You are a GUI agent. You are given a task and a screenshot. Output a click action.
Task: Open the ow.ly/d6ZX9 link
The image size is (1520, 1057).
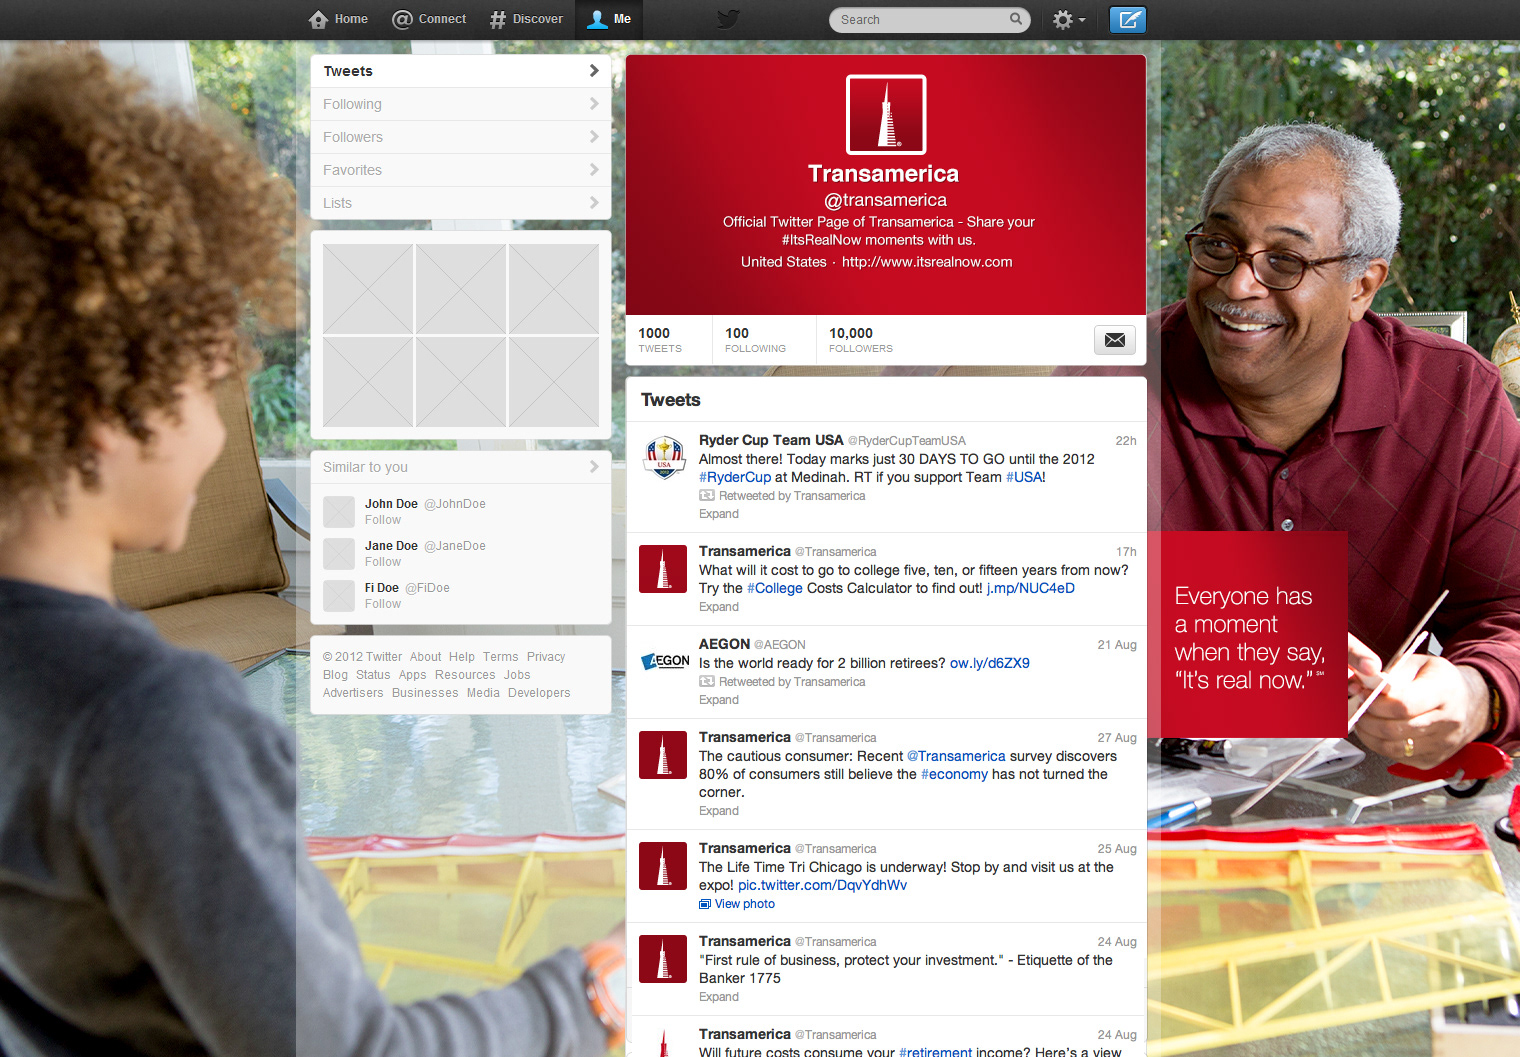coord(990,663)
